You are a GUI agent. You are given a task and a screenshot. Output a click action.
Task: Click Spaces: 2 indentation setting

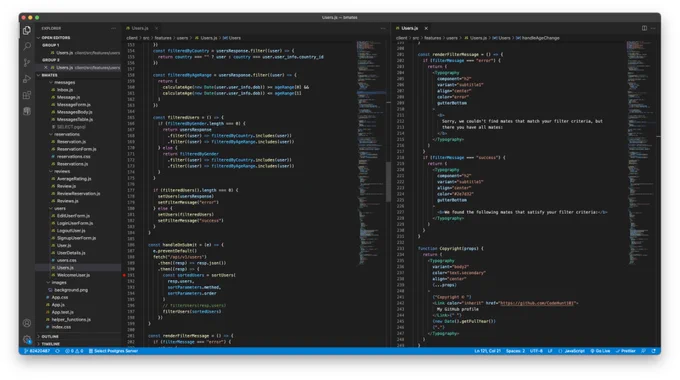[516, 351]
